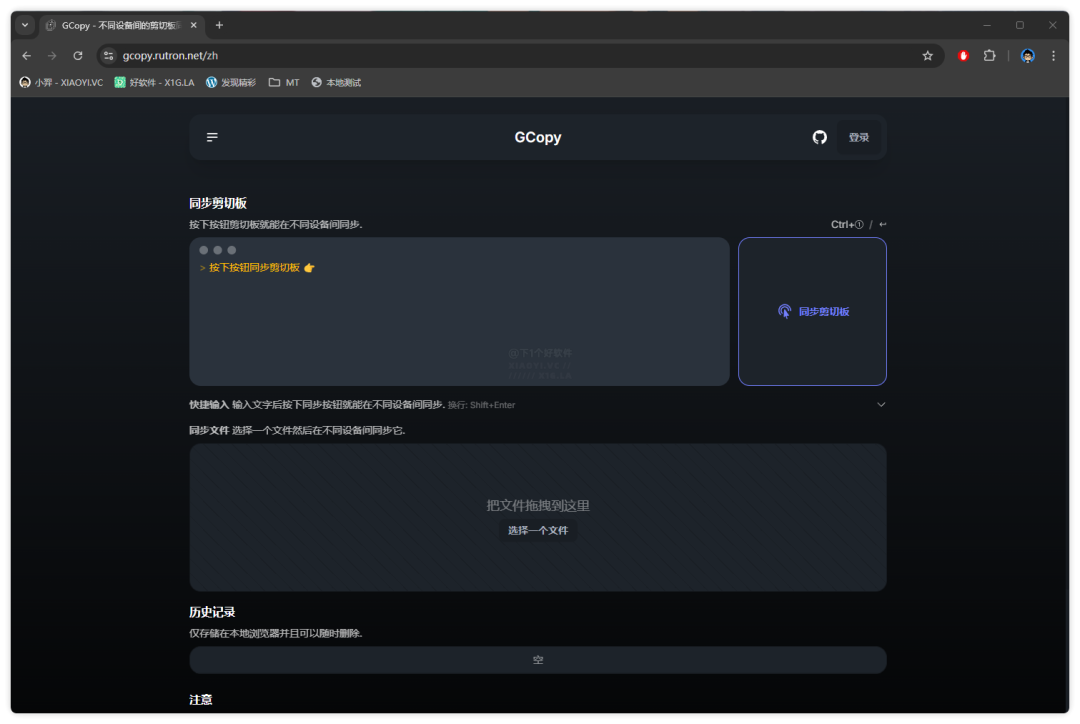Go back with the browser back arrow

(27, 56)
